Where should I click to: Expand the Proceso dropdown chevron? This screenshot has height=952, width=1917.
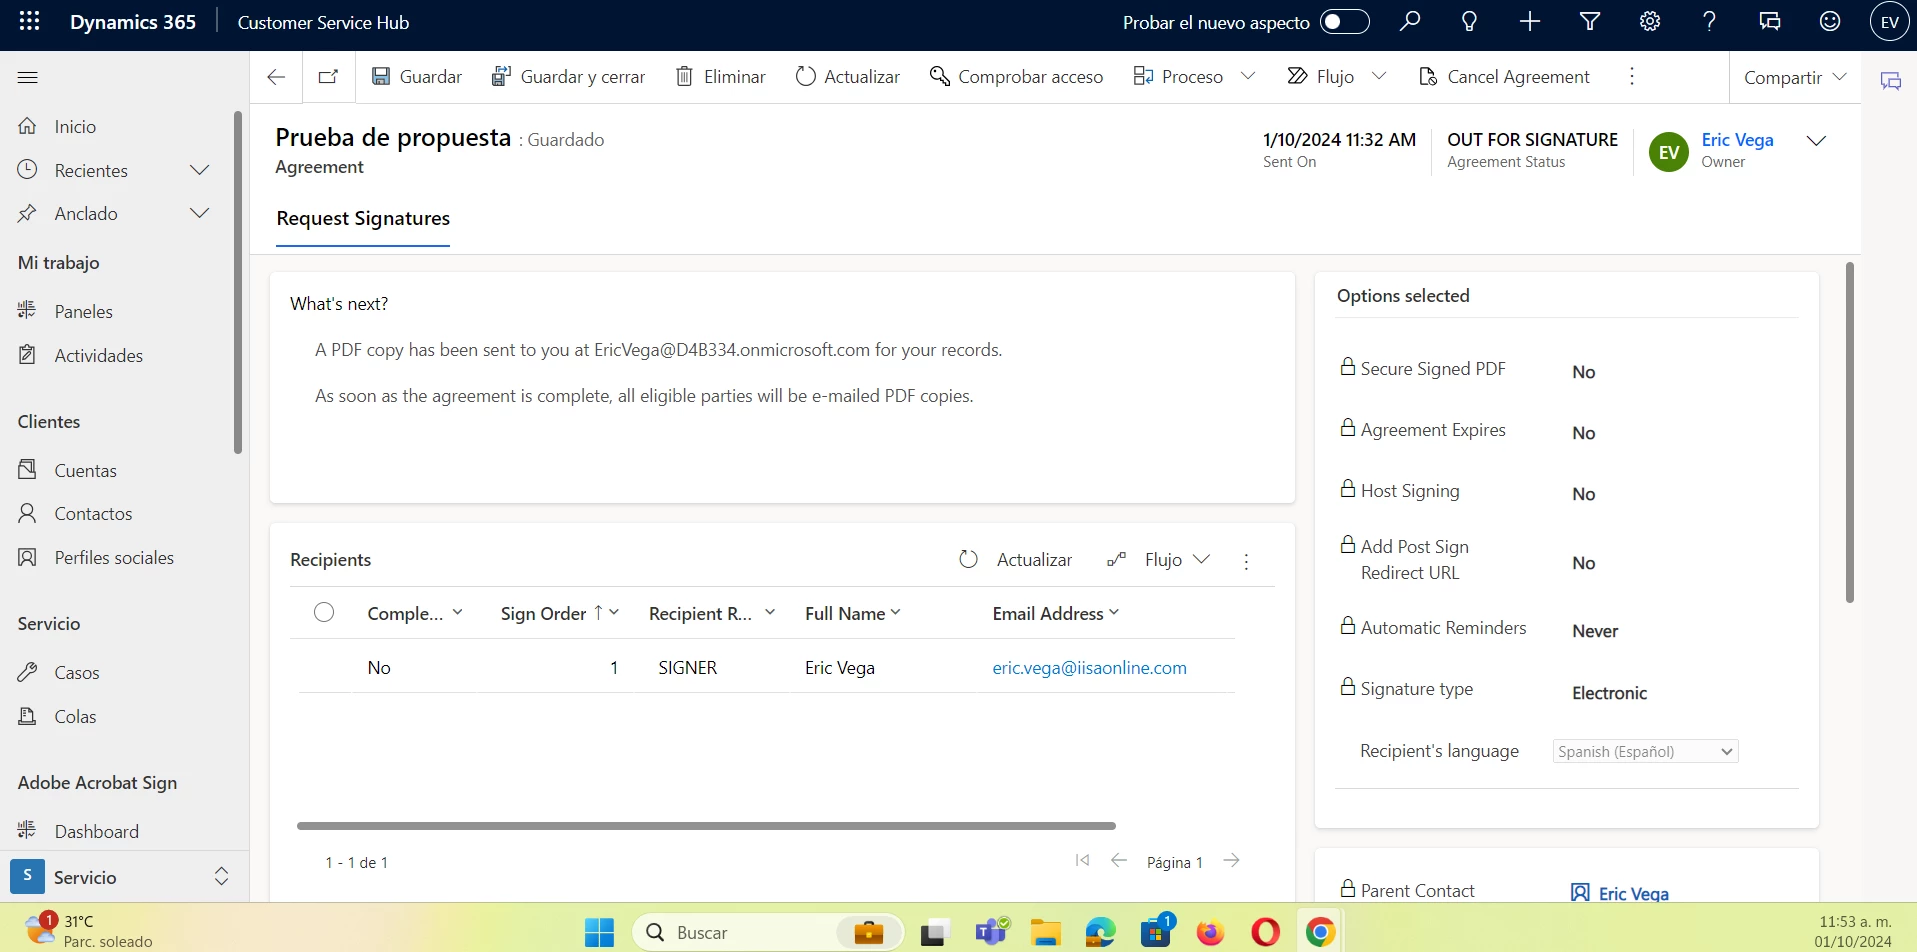coord(1248,76)
